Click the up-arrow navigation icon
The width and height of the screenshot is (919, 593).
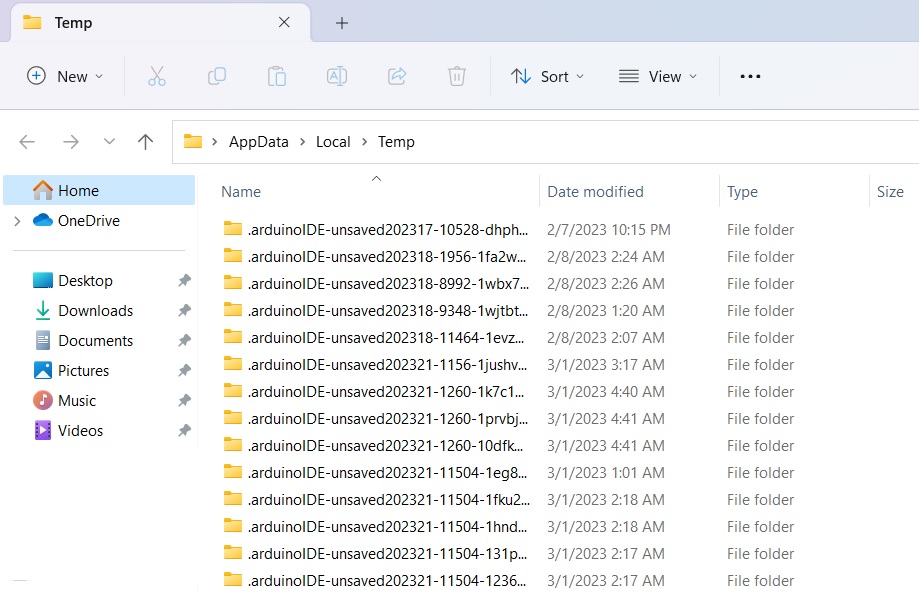(x=144, y=141)
